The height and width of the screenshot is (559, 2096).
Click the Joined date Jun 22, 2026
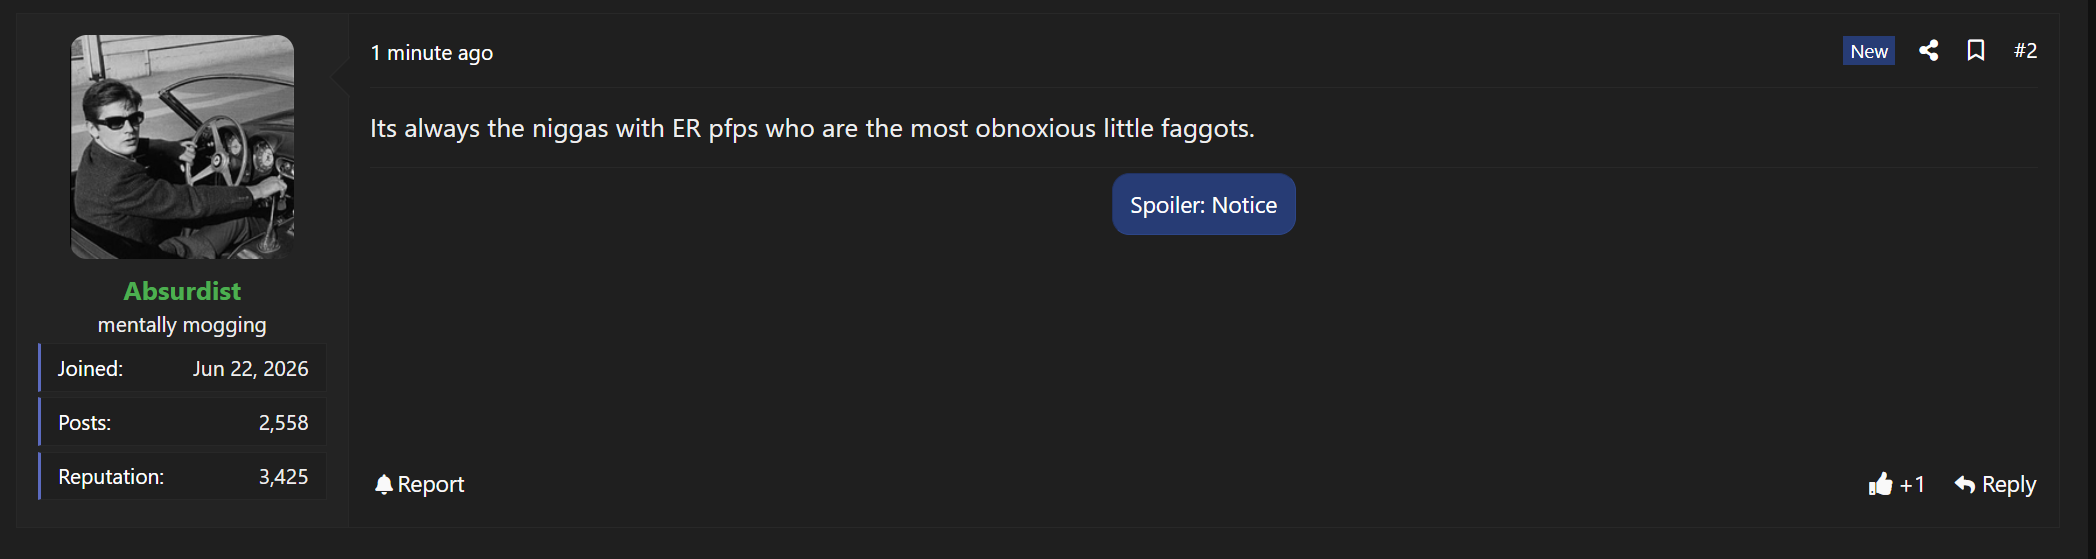pos(251,369)
